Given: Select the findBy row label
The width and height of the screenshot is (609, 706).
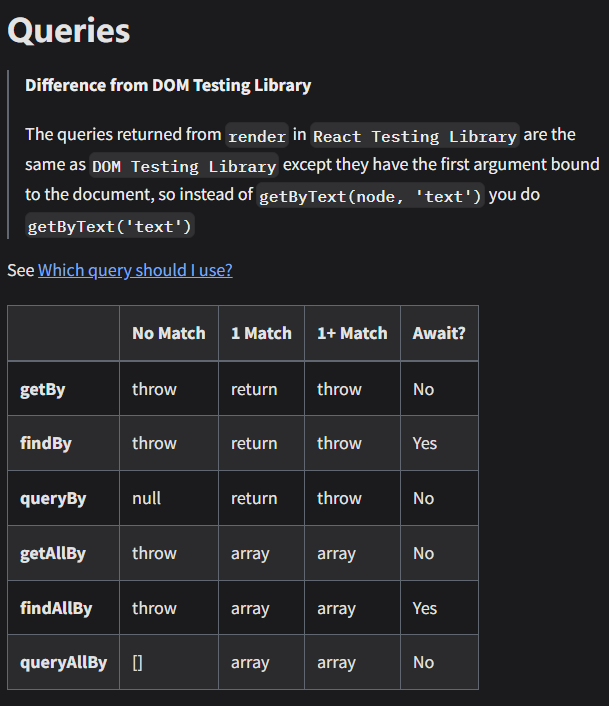Looking at the screenshot, I should 46,443.
